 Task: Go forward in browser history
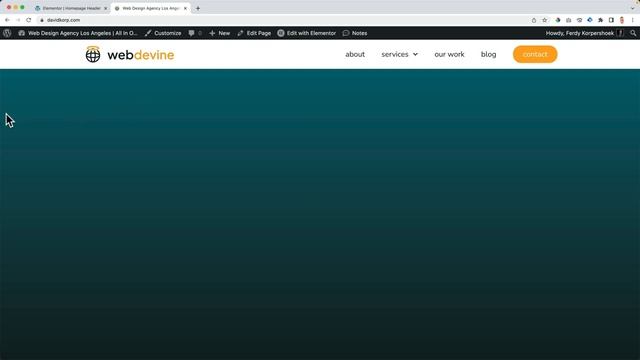coord(18,20)
